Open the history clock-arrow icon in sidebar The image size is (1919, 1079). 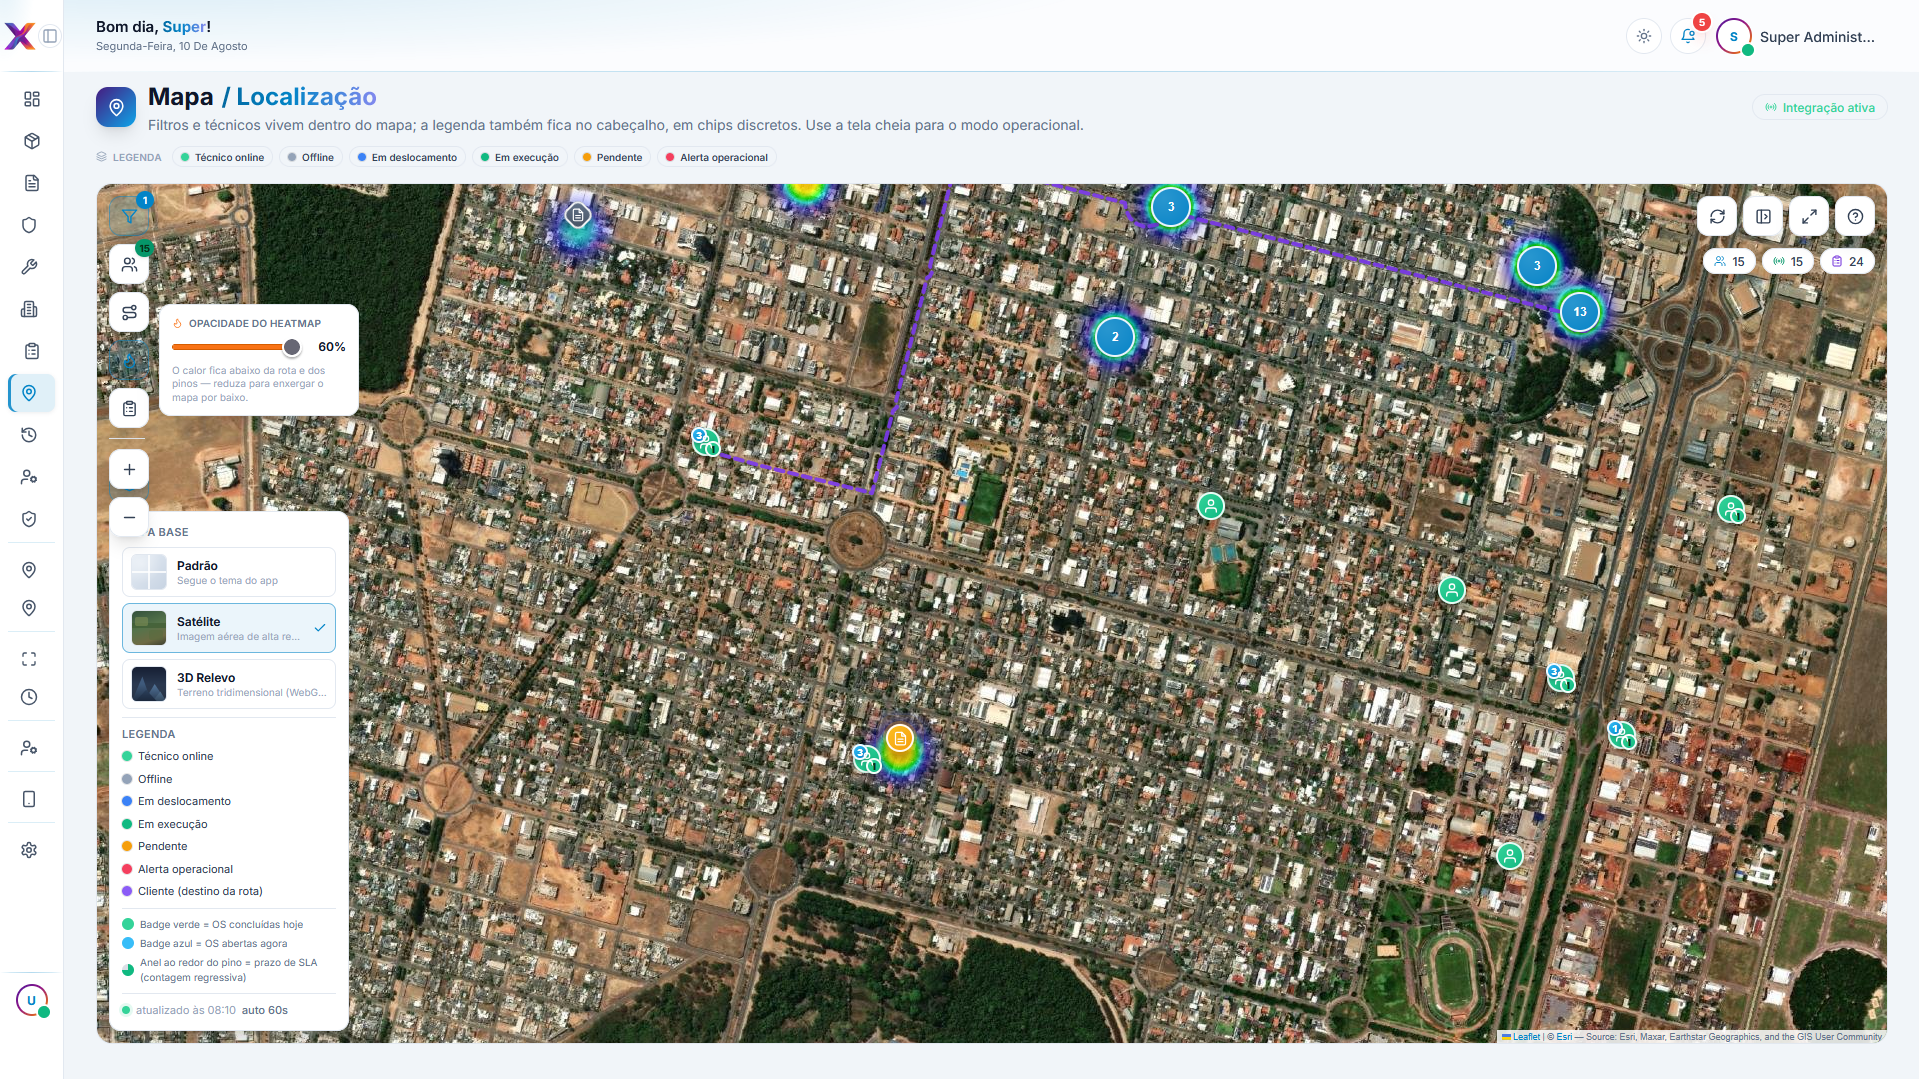click(29, 435)
